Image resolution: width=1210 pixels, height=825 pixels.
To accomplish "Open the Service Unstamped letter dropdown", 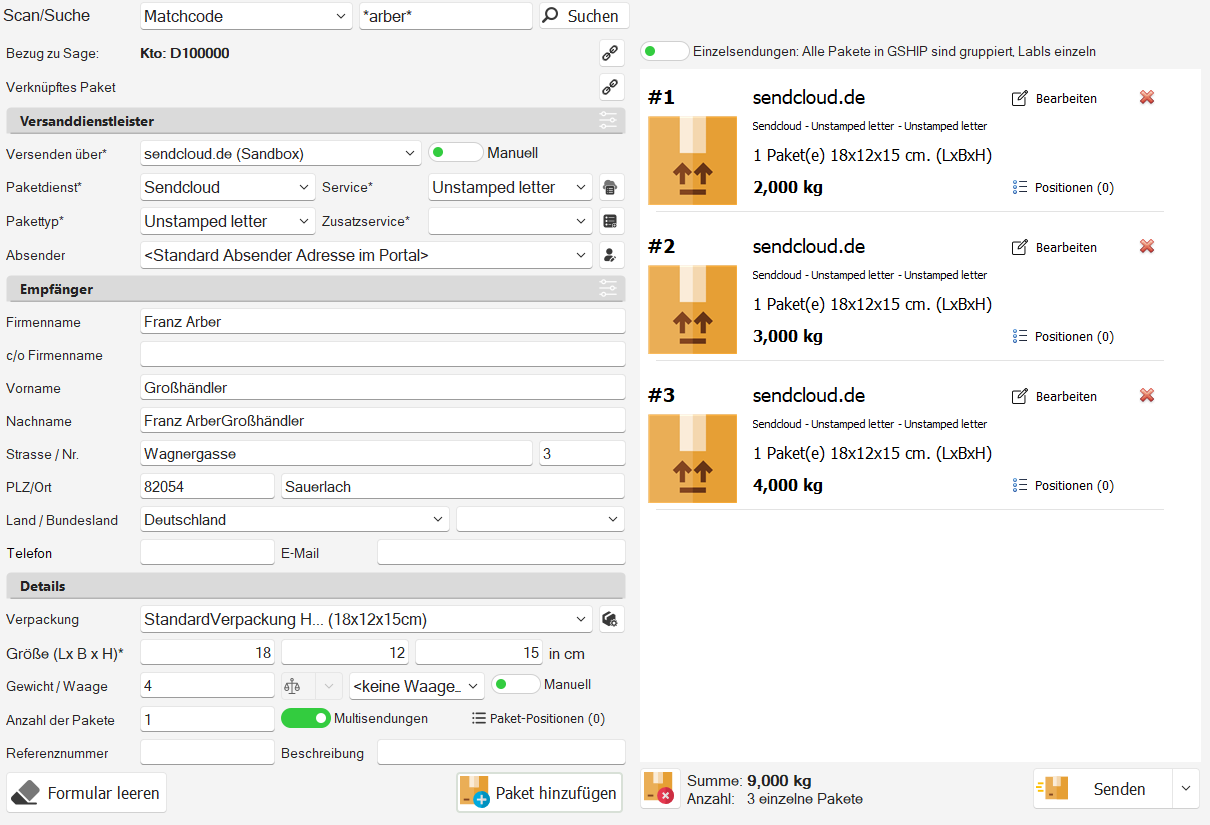I will (x=511, y=187).
